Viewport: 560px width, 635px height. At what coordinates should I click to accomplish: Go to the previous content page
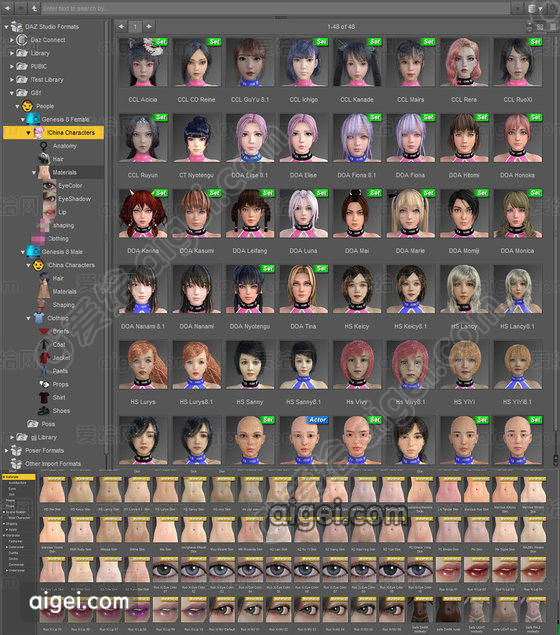tap(121, 27)
